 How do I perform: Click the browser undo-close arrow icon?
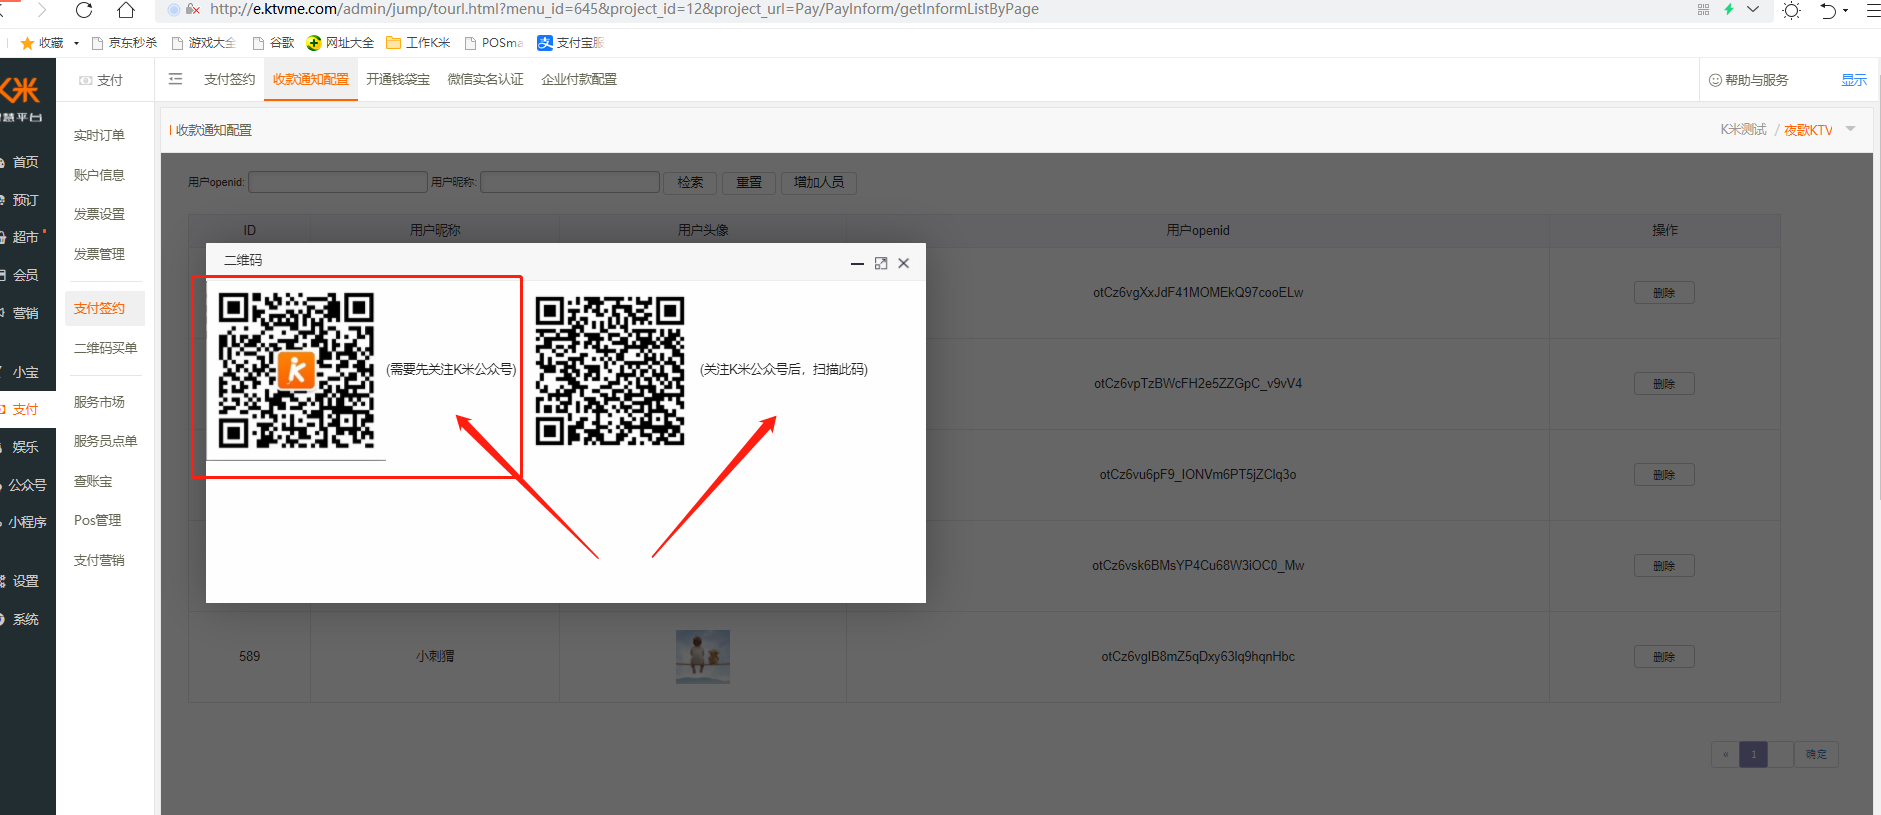pos(1828,10)
